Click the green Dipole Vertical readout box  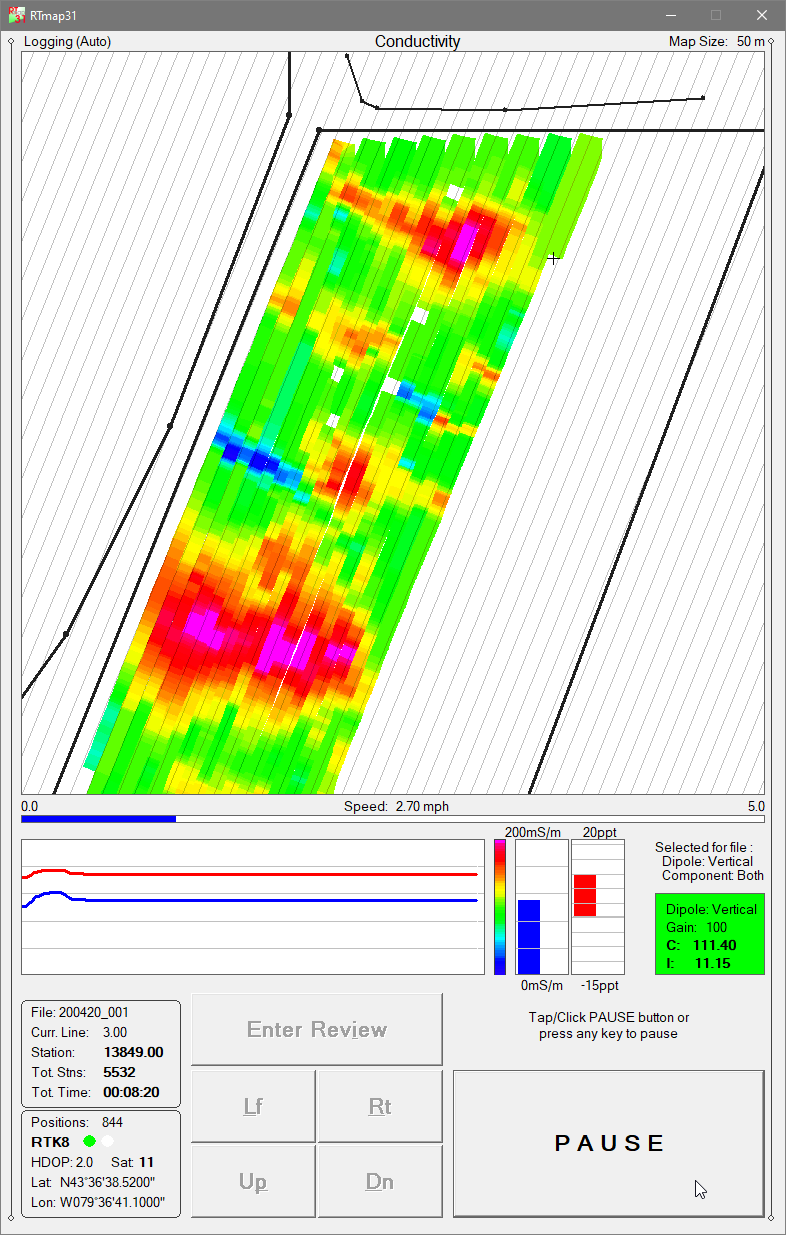(x=709, y=934)
